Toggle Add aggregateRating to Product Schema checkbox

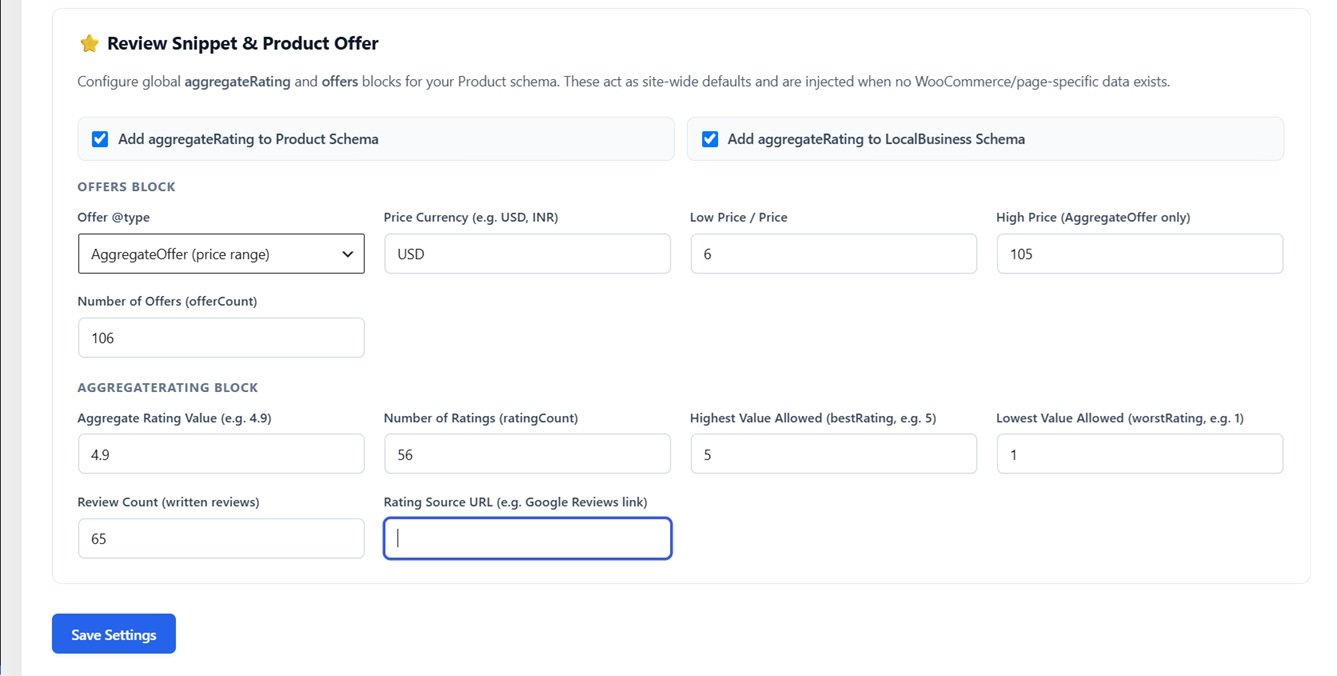tap(100, 139)
